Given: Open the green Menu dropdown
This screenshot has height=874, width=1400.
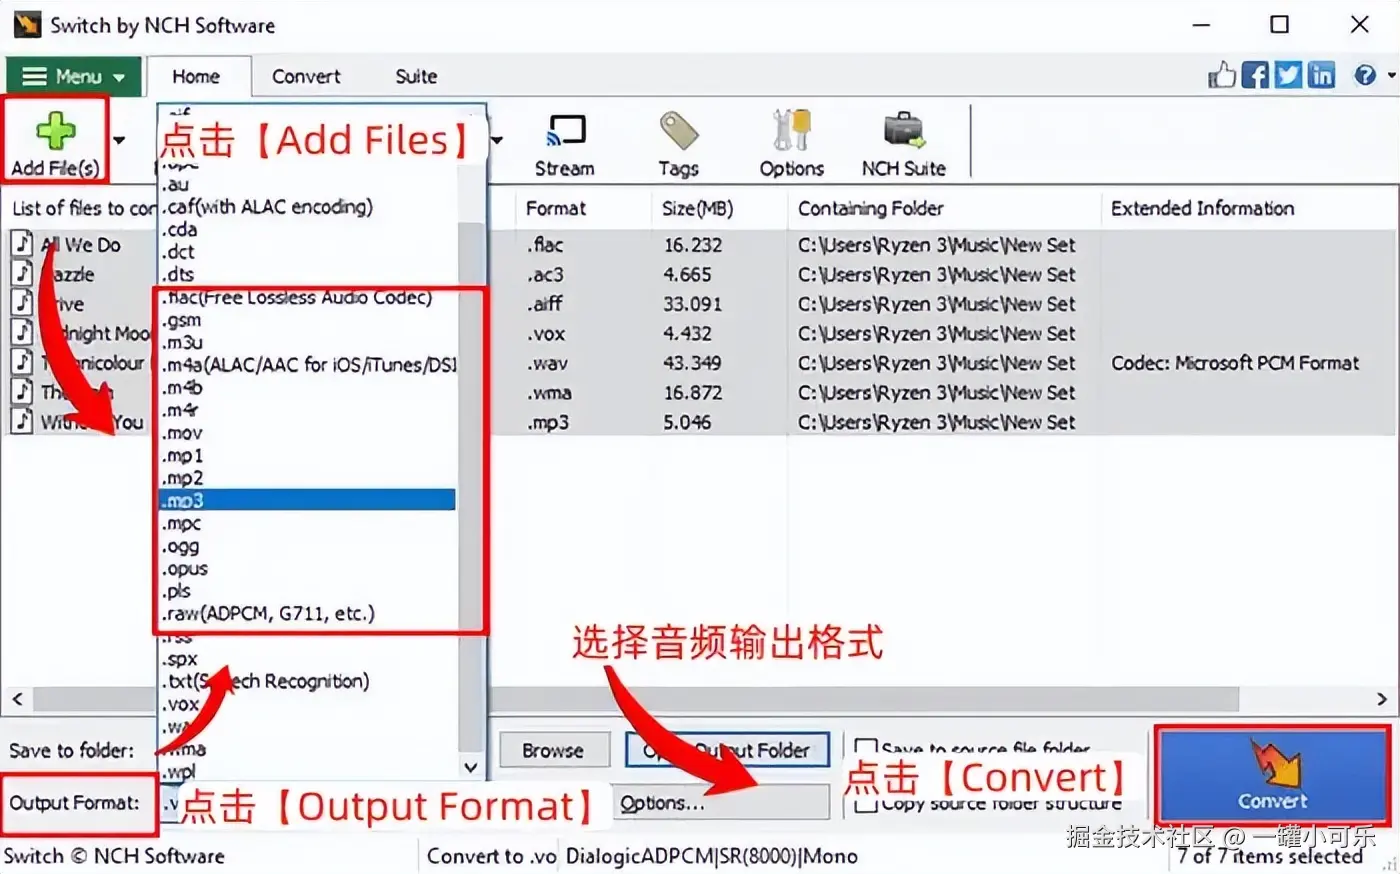Looking at the screenshot, I should [72, 76].
